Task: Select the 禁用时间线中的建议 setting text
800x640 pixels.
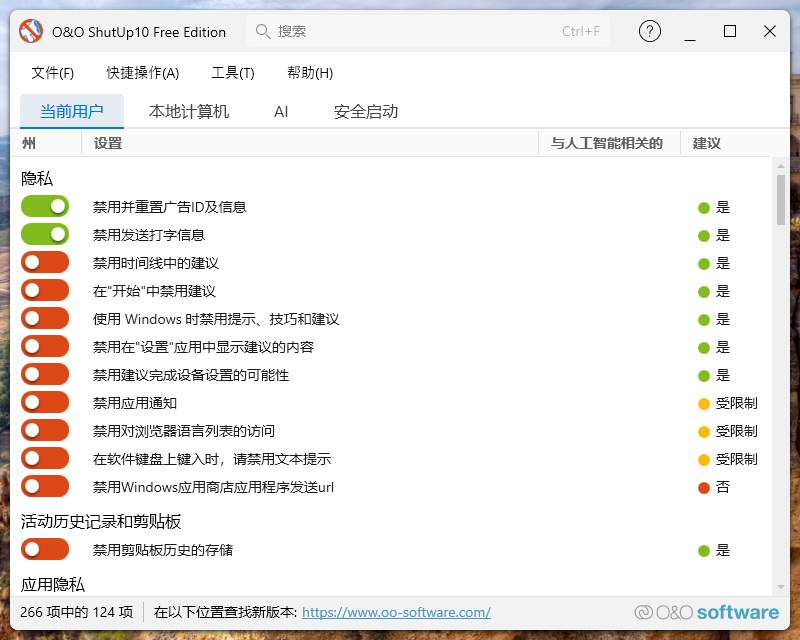Action: click(156, 263)
